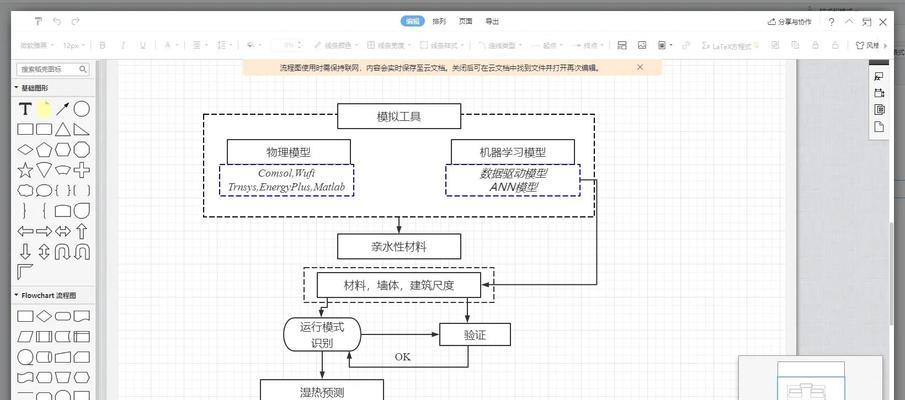
Task: Click the page icon in right sidebar
Action: pyautogui.click(x=879, y=127)
